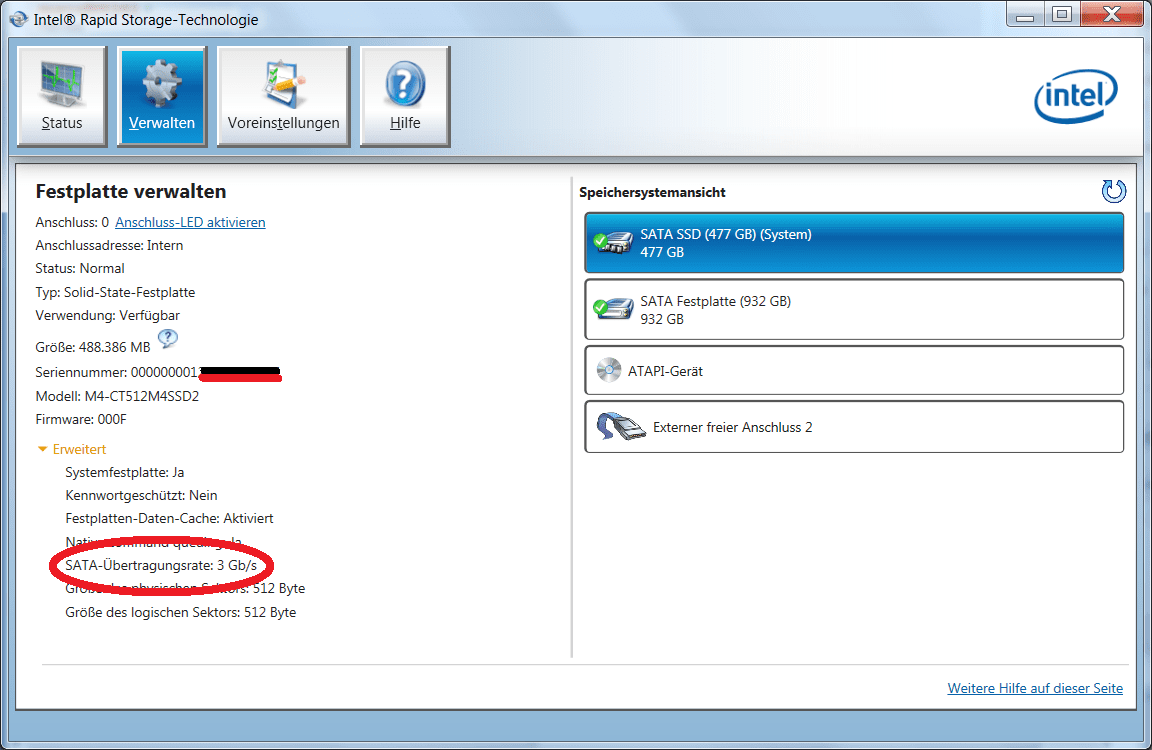This screenshot has width=1152, height=750.
Task: Open Weitere Hilfe auf dieser Seite
Action: pos(1035,688)
